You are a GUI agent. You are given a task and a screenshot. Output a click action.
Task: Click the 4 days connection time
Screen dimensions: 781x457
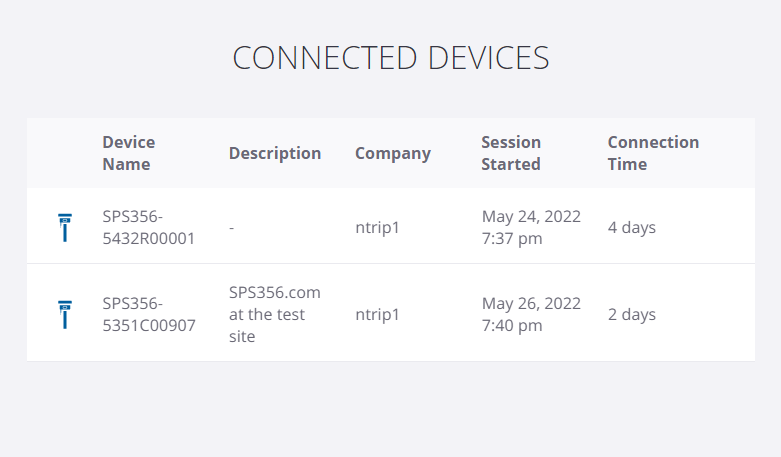click(632, 228)
